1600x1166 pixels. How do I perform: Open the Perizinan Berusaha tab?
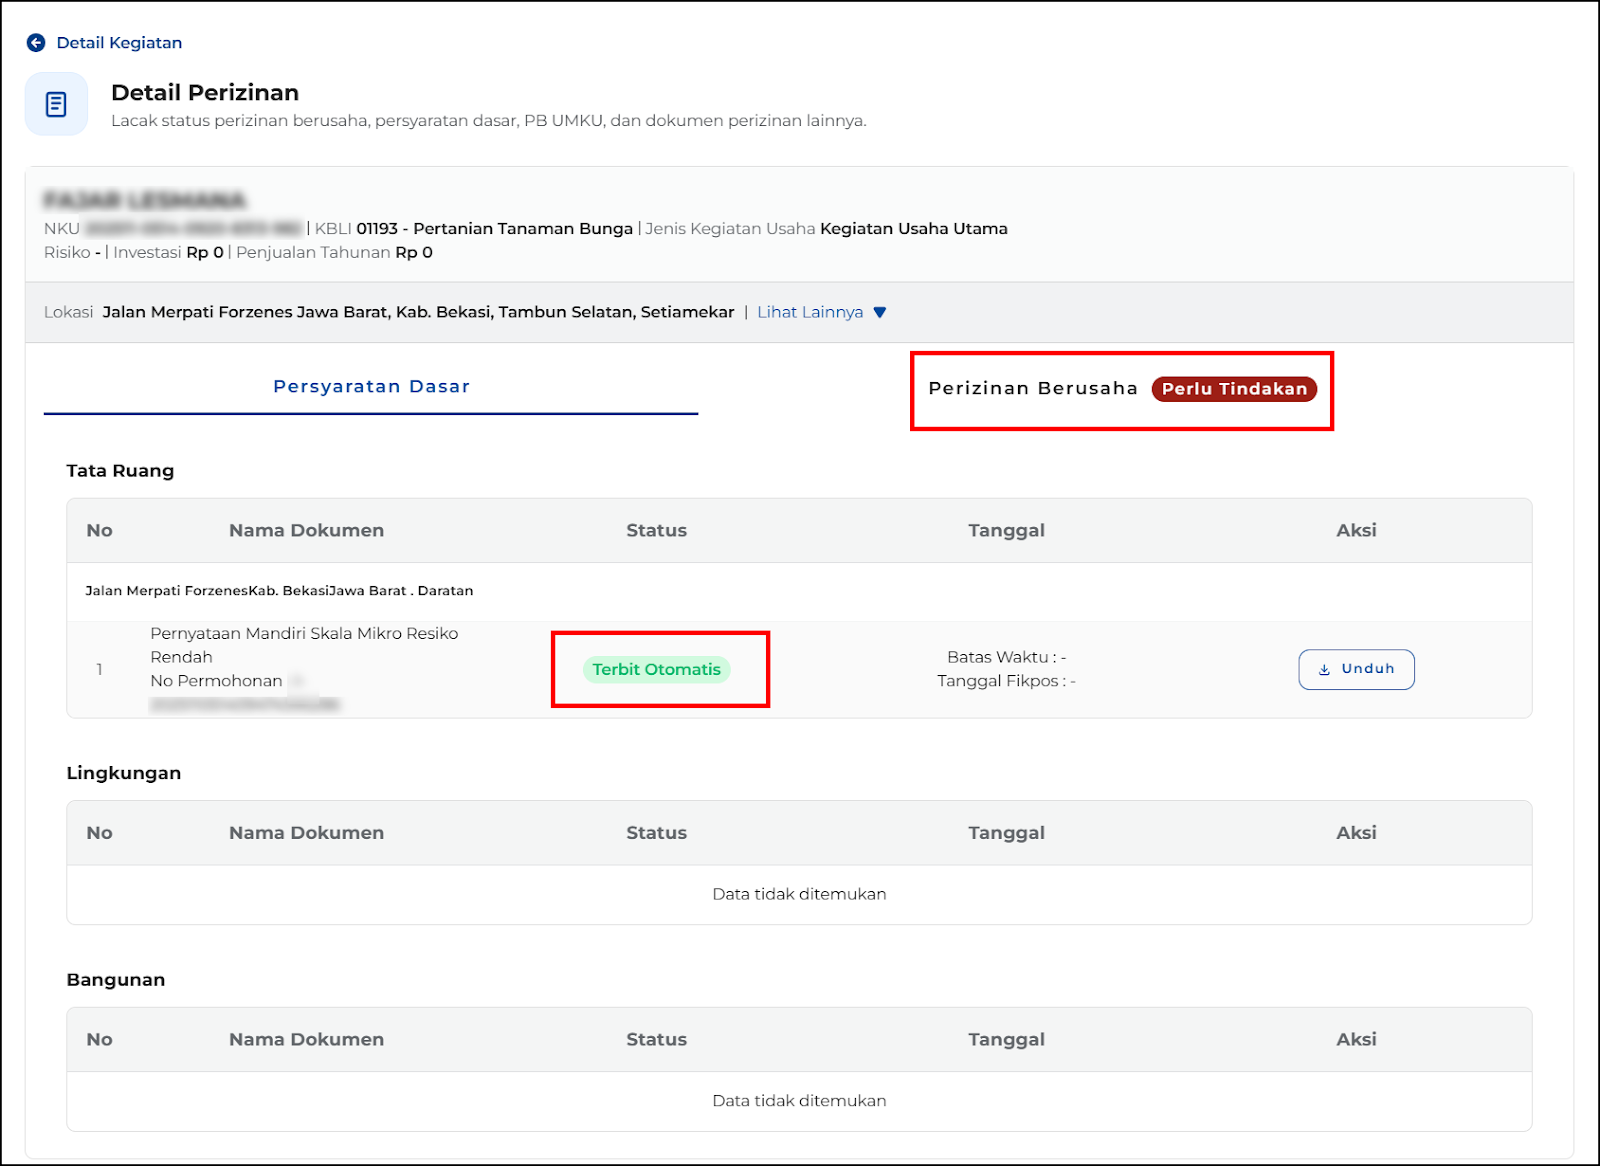1032,389
